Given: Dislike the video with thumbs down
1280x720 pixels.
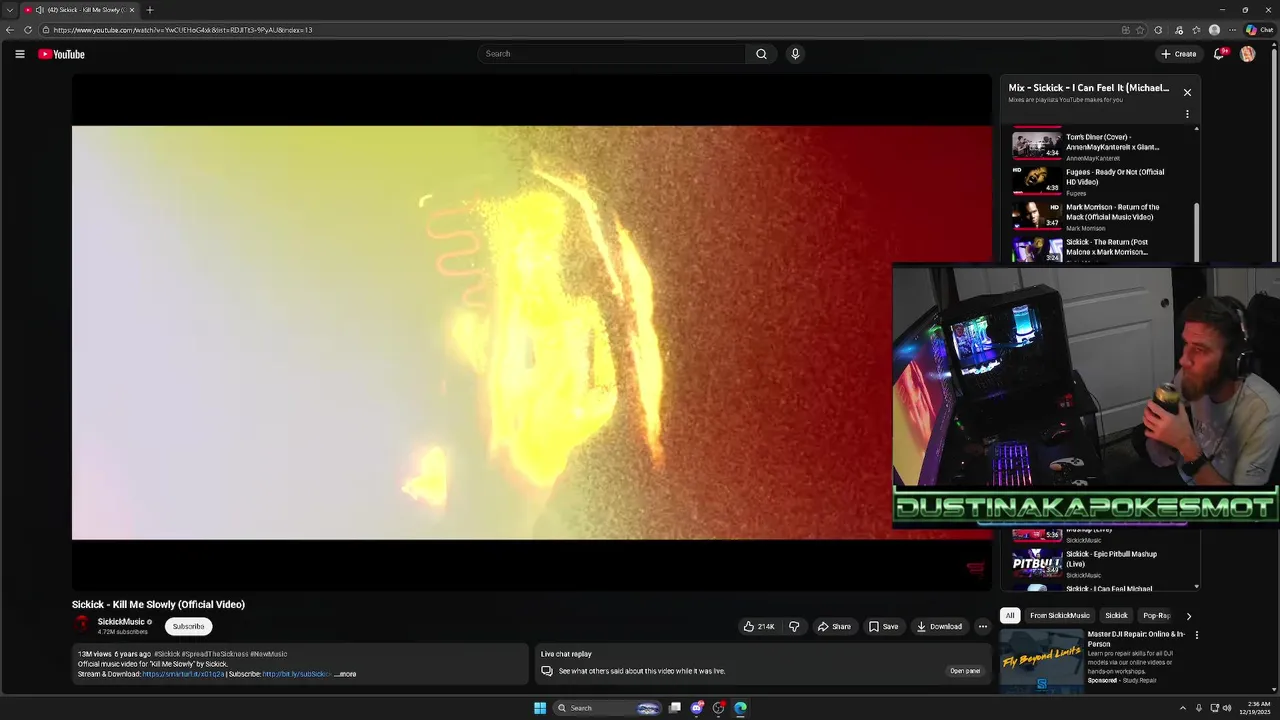Looking at the screenshot, I should [x=794, y=627].
